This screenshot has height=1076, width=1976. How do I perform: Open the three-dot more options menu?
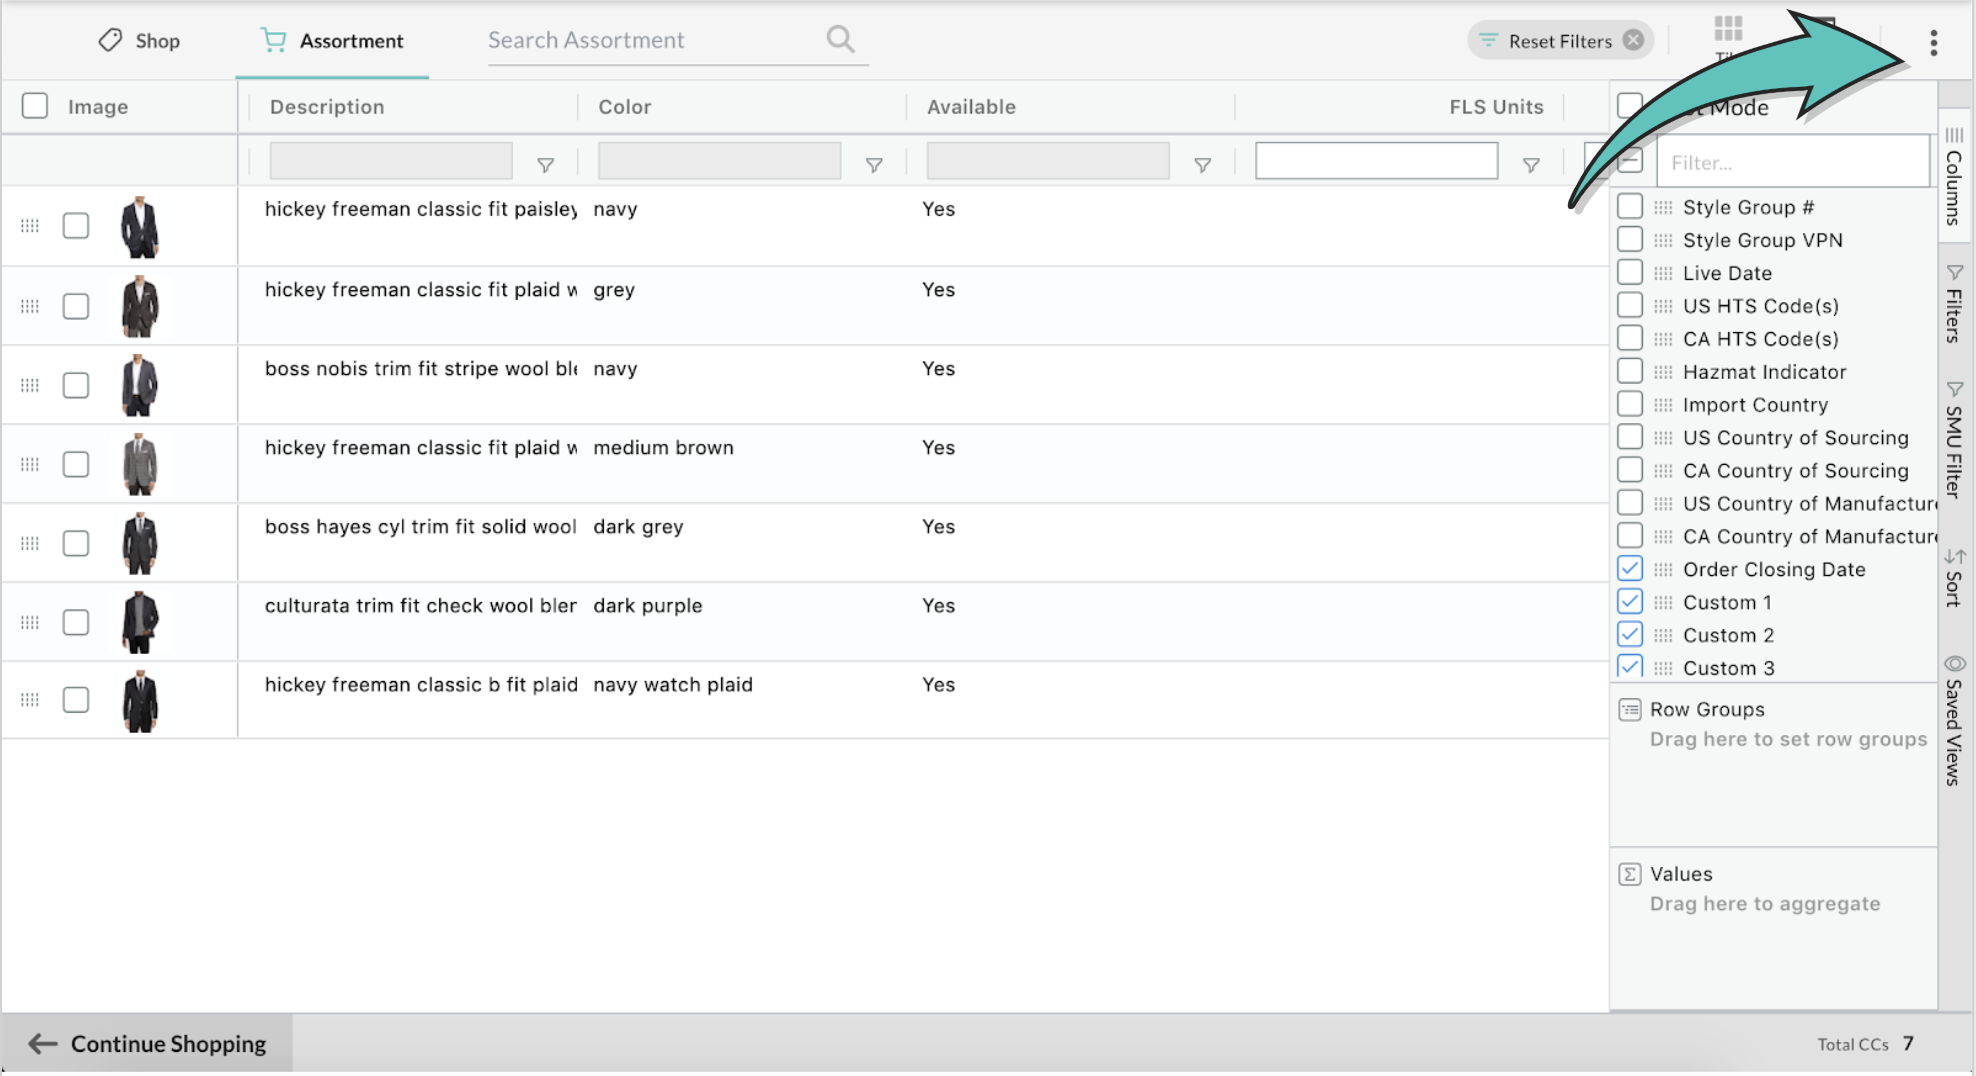point(1933,43)
